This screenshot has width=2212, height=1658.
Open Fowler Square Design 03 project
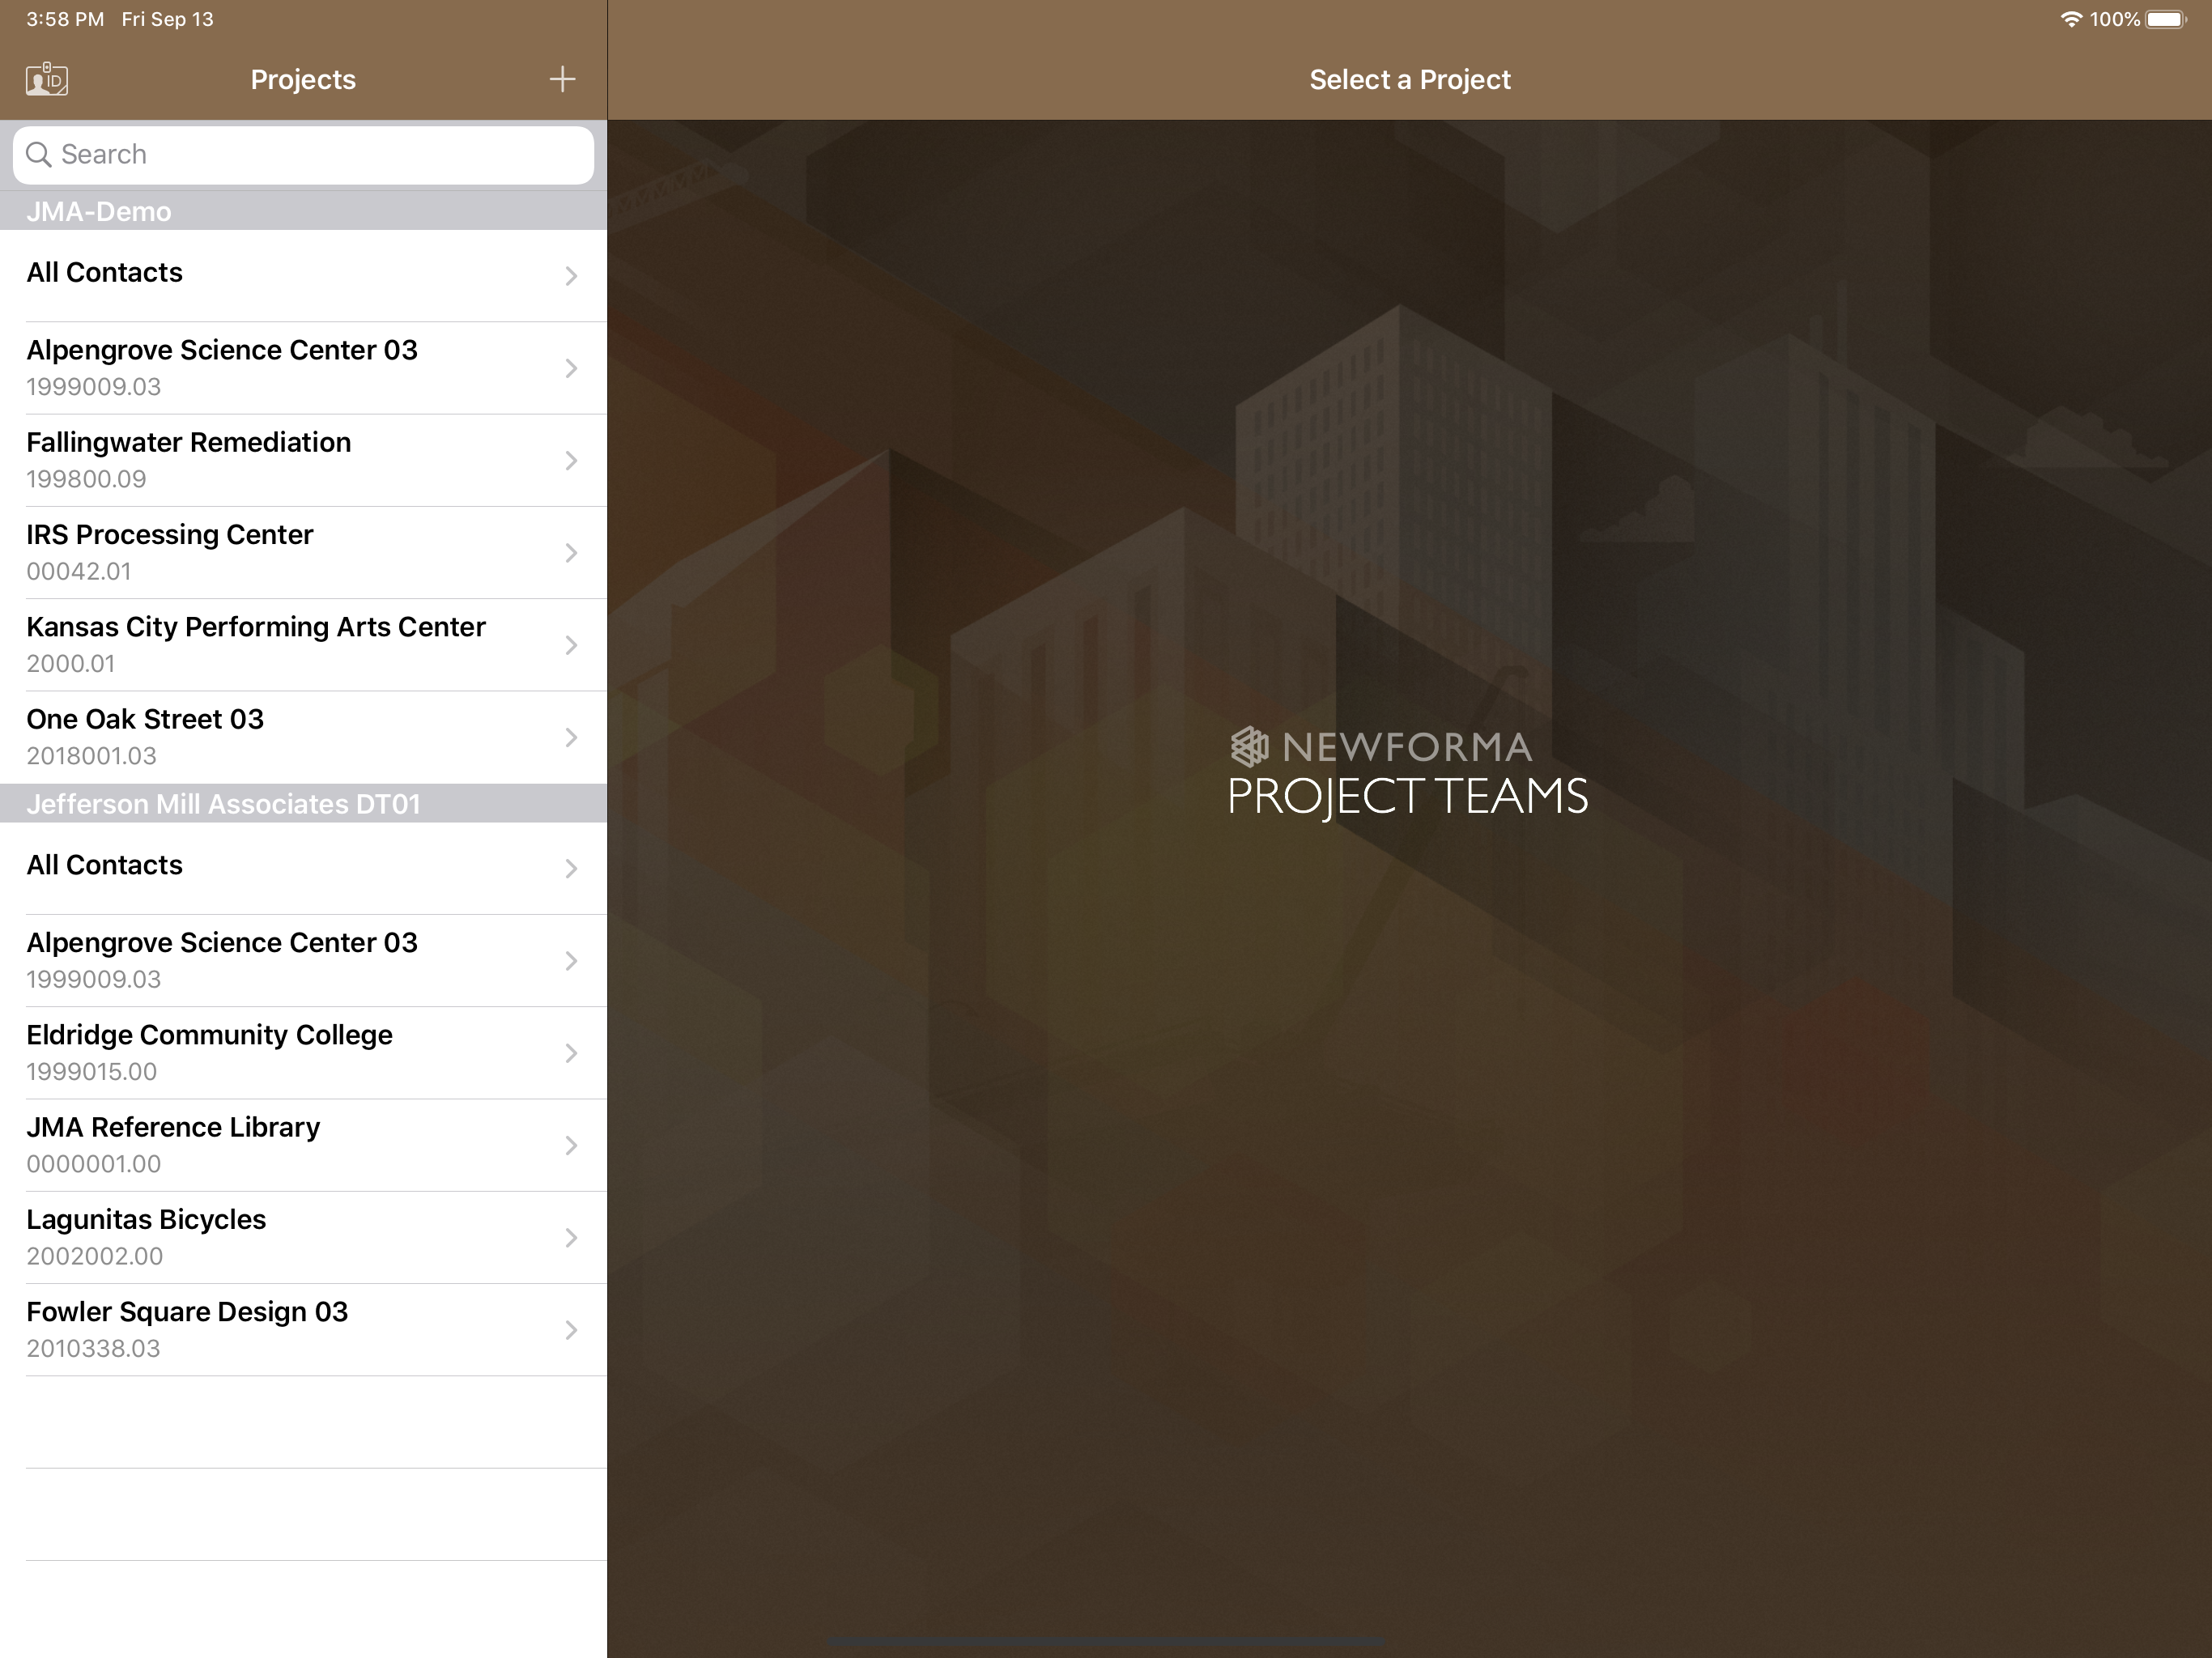click(303, 1330)
